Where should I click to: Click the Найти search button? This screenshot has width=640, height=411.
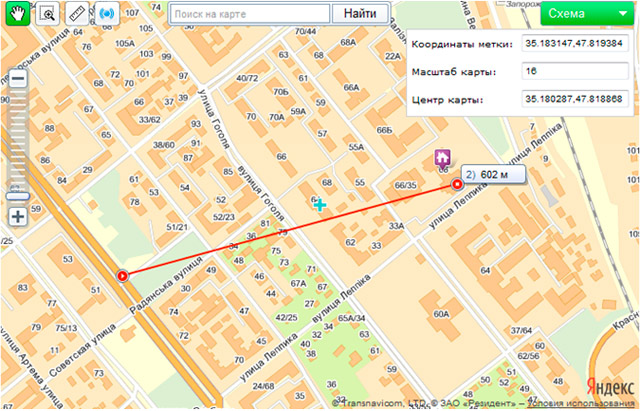[360, 14]
